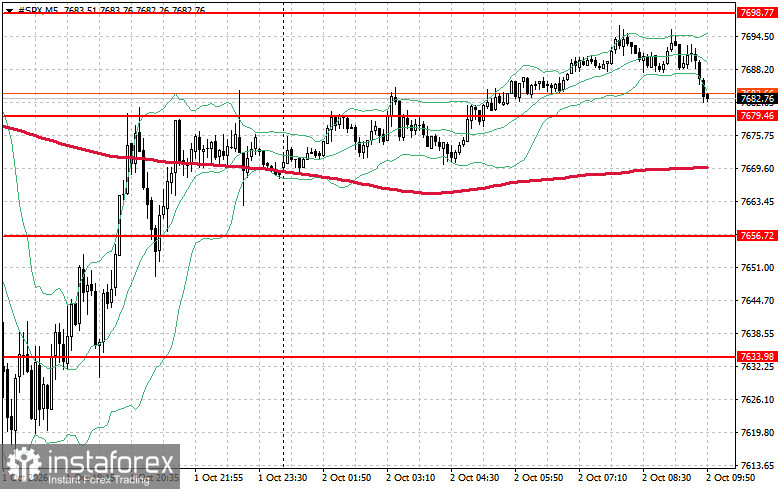The width and height of the screenshot is (781, 489).
Task: Click the 2 Oct 03:10 time label
Action: tap(410, 478)
